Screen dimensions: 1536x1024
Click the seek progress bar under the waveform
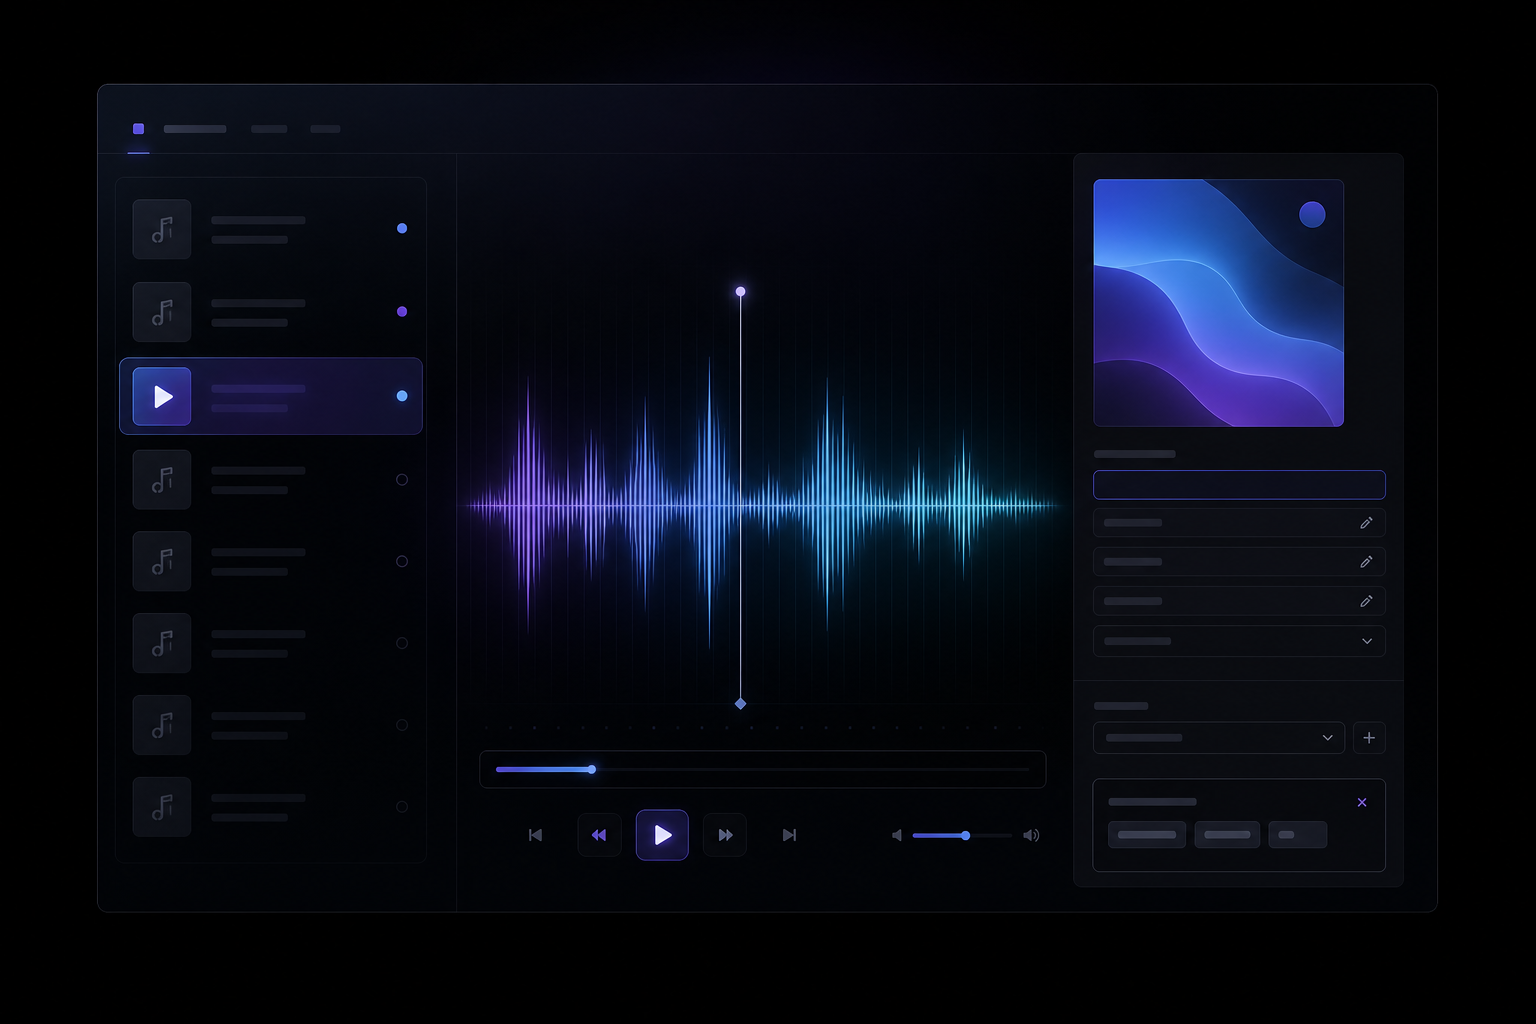(763, 770)
